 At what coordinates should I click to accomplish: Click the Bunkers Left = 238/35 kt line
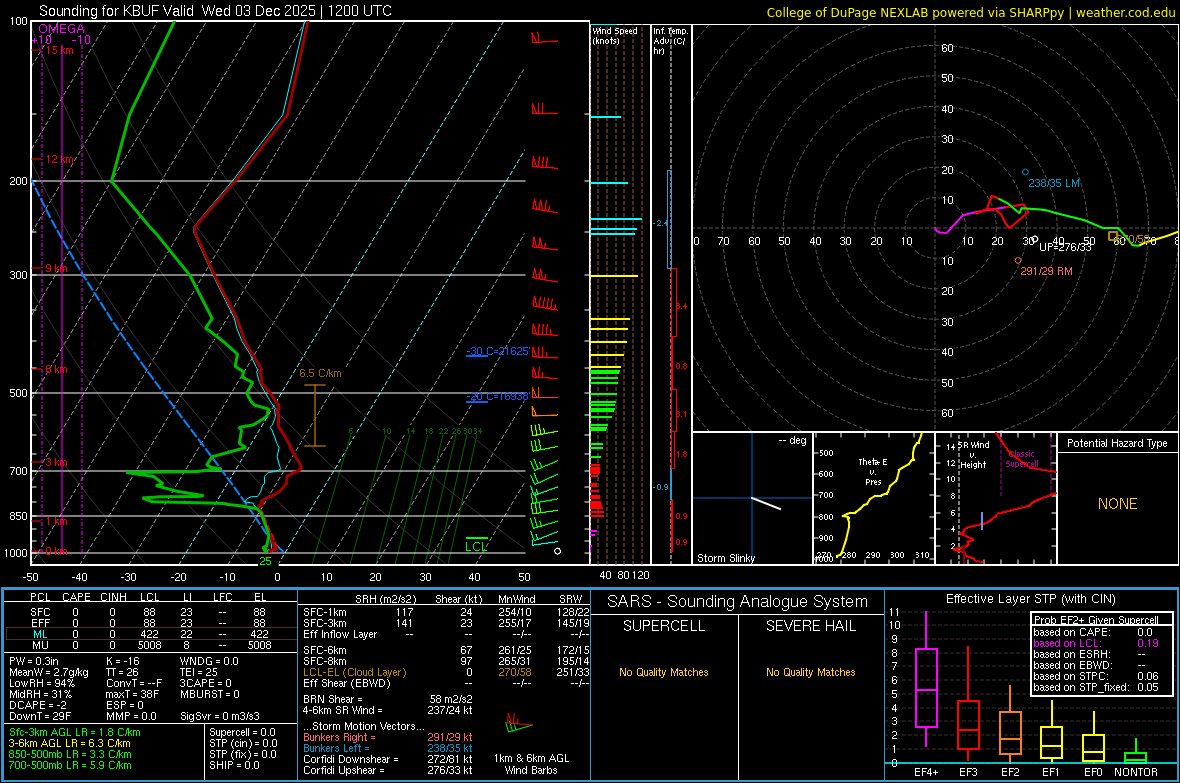388,748
